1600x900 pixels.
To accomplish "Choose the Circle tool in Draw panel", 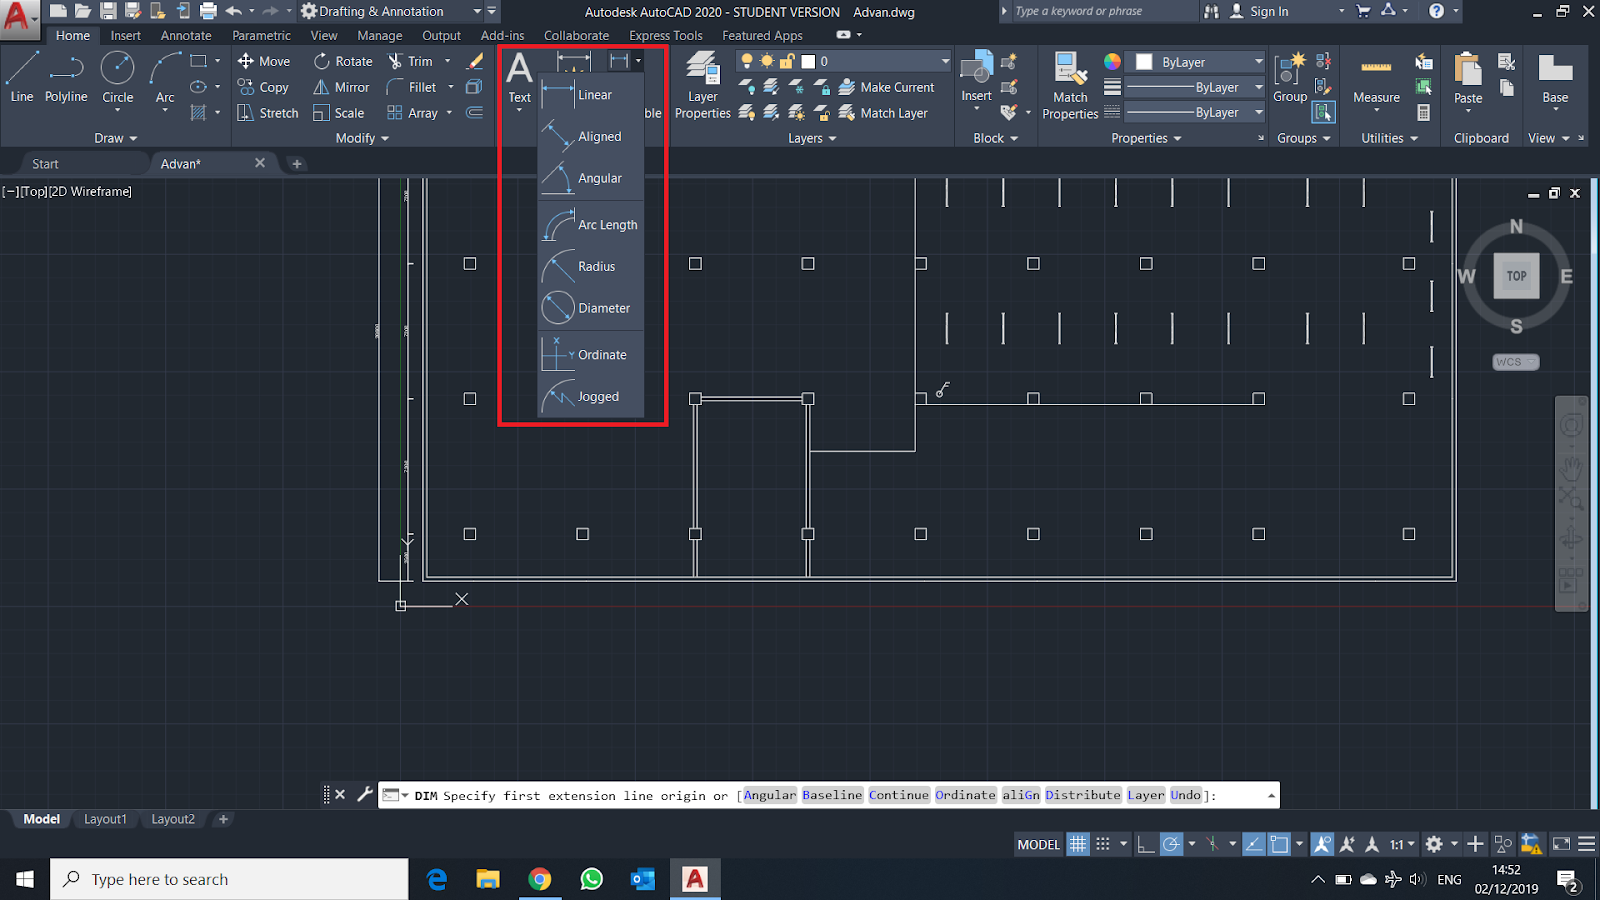I will coord(117,77).
